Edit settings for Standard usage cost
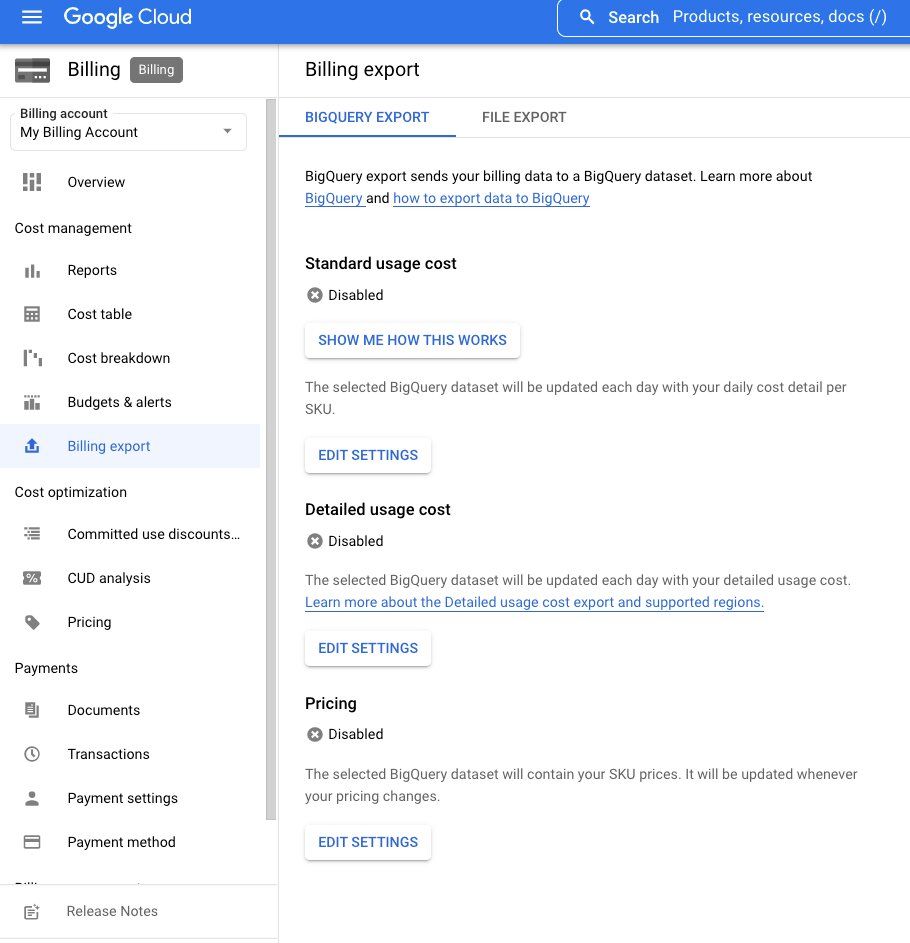This screenshot has width=910, height=943. 368,455
